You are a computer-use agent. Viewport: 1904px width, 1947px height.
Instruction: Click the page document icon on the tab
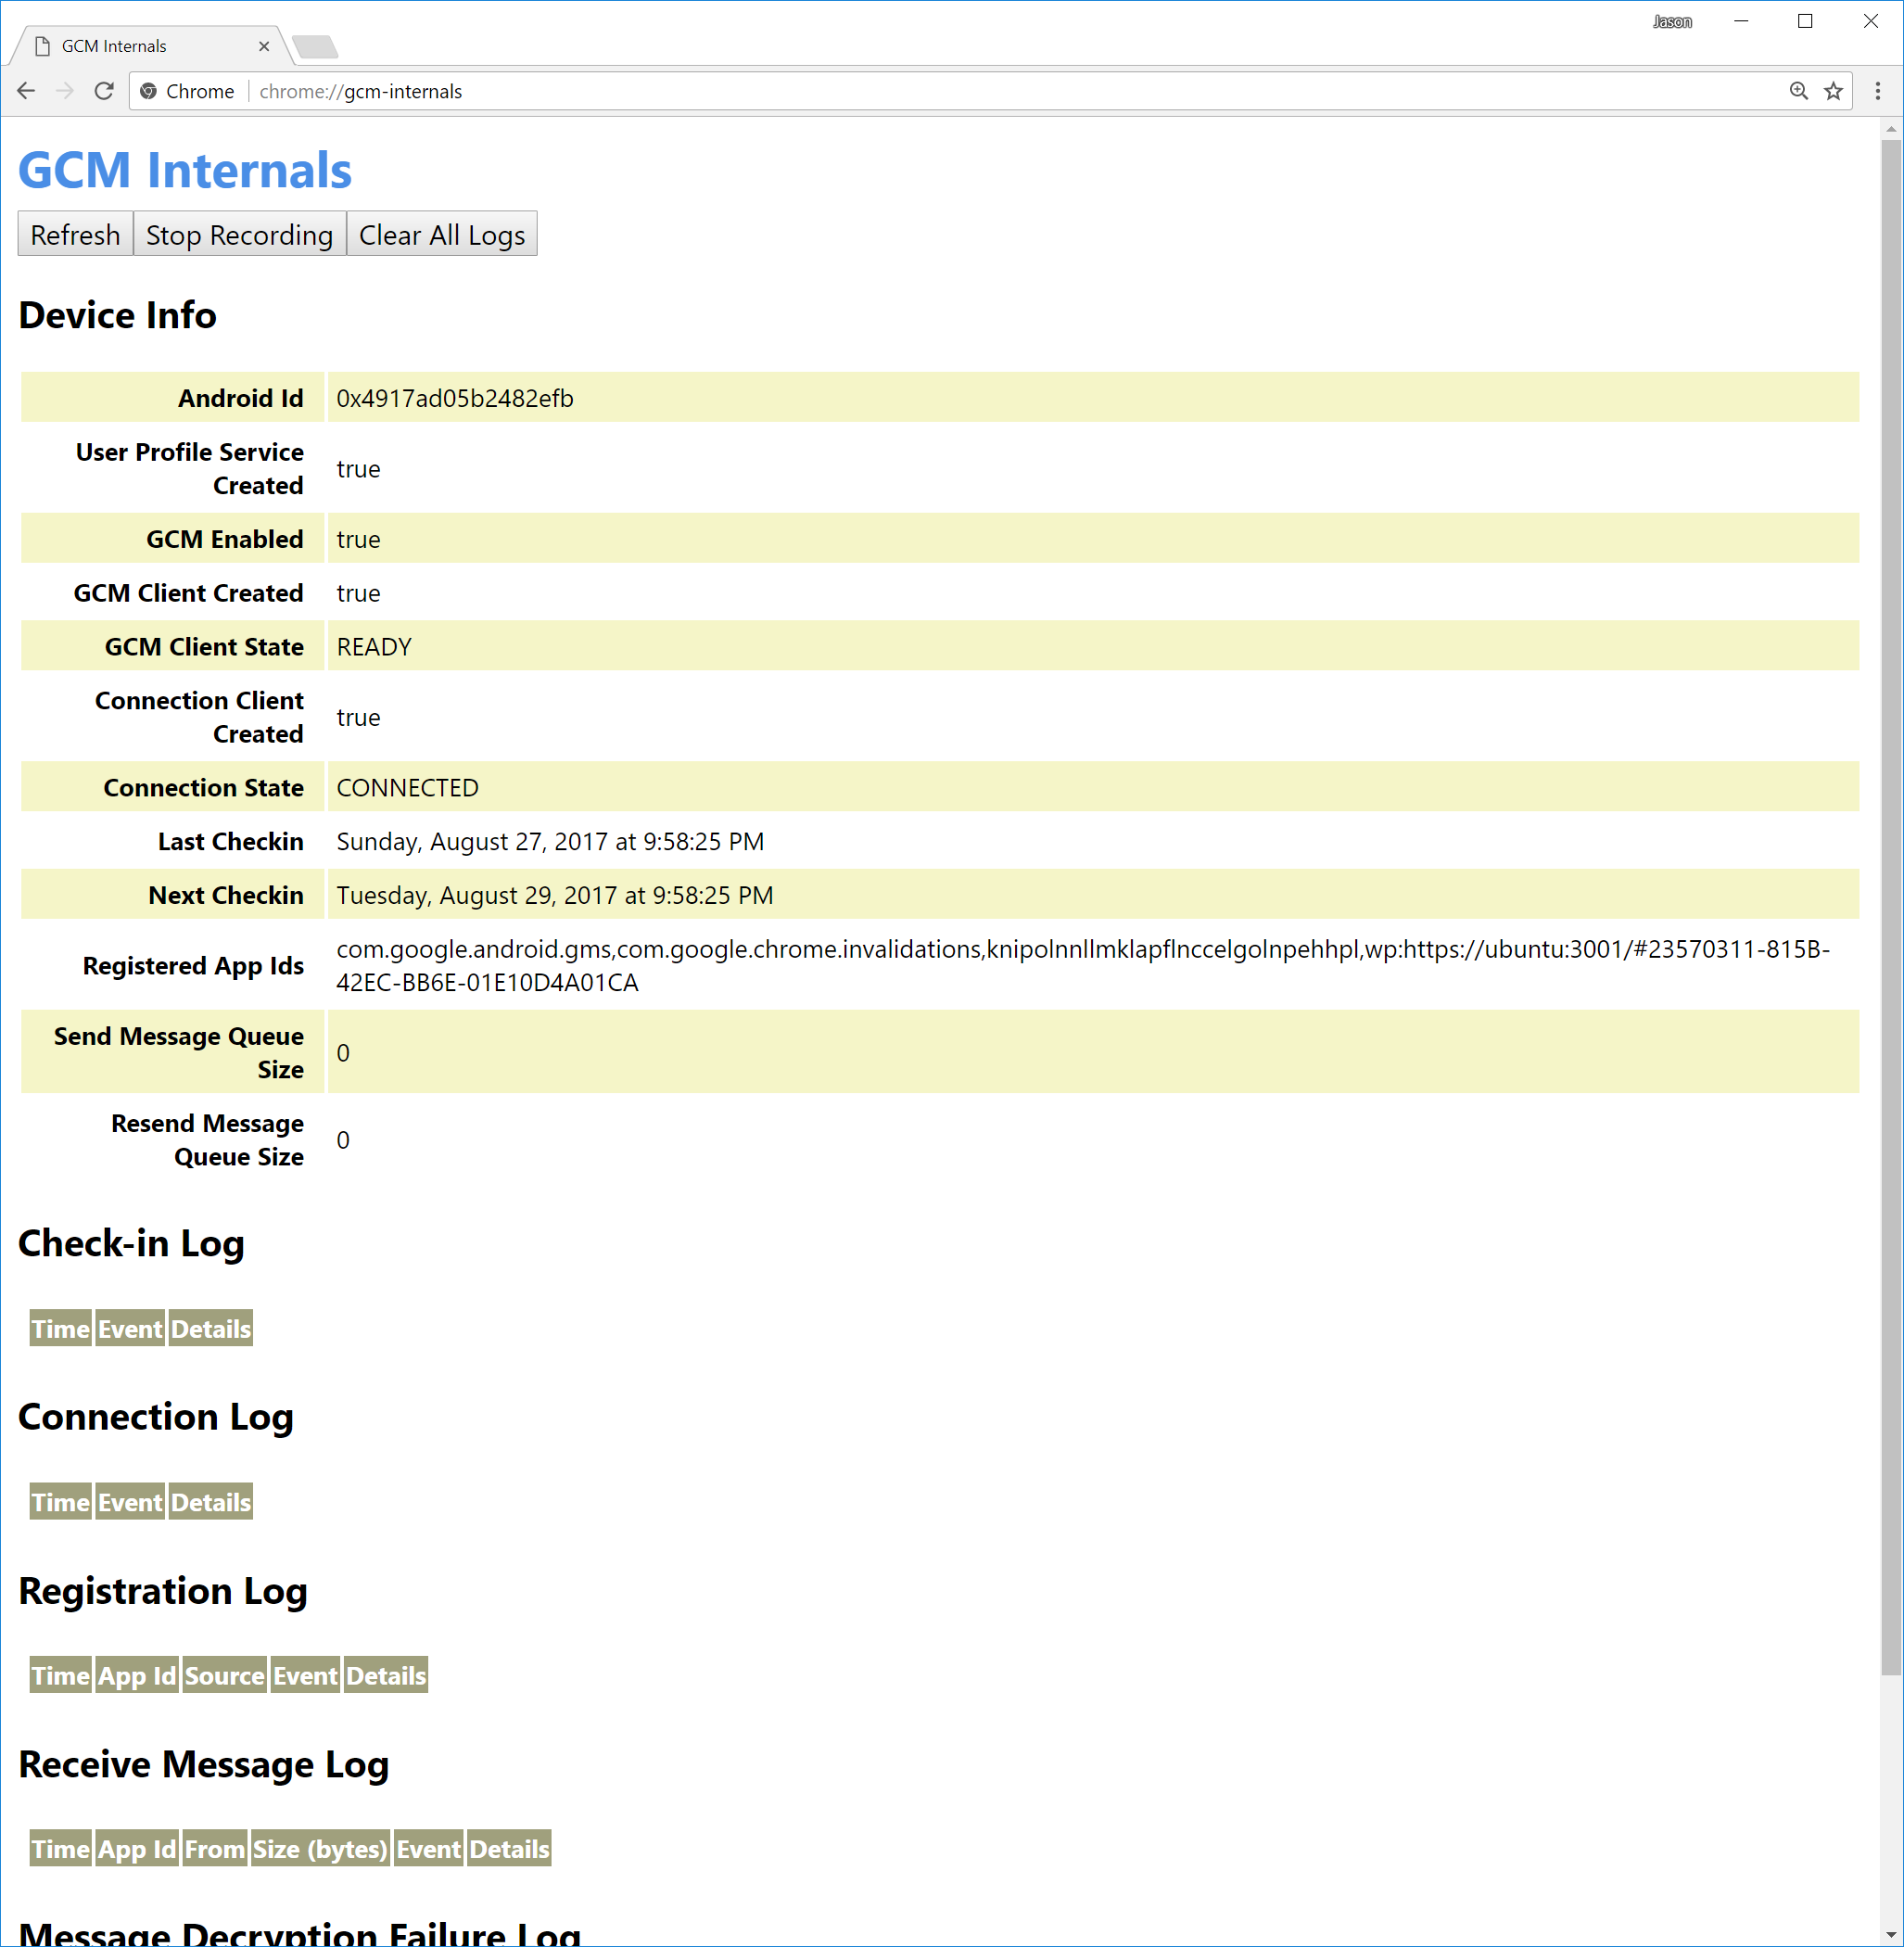click(x=42, y=45)
